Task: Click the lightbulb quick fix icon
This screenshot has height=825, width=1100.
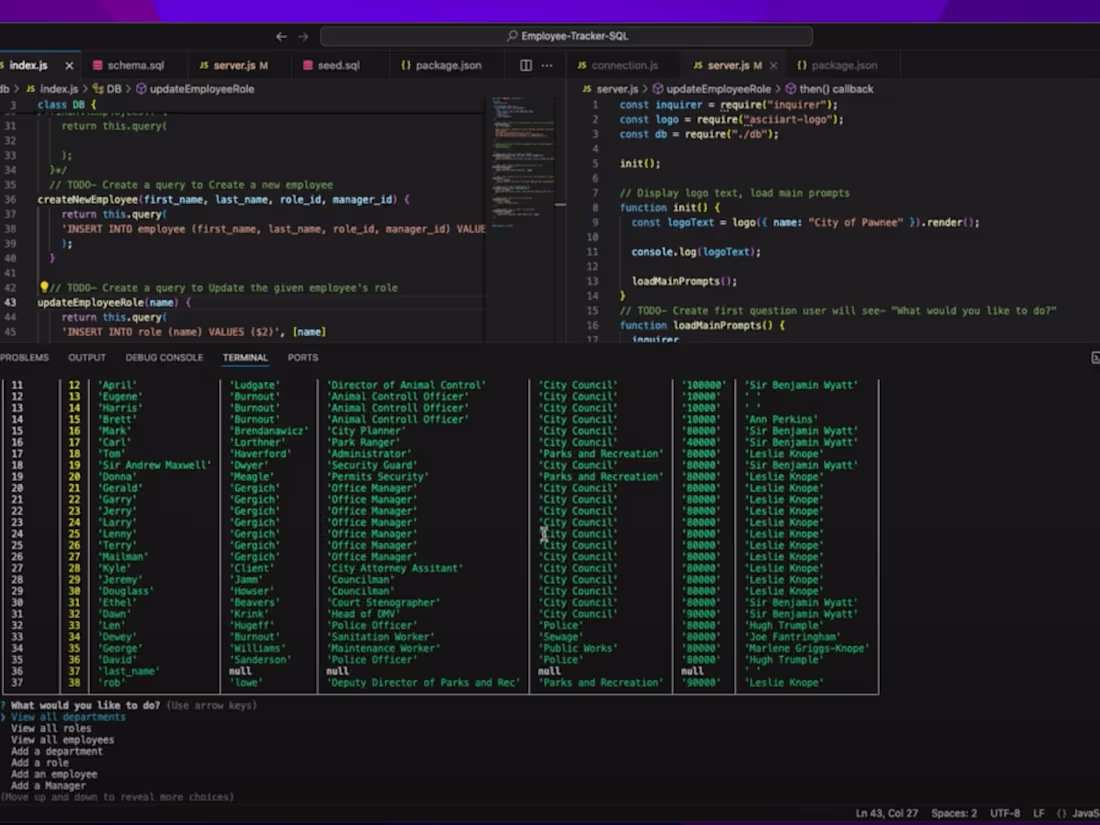Action: click(x=43, y=287)
